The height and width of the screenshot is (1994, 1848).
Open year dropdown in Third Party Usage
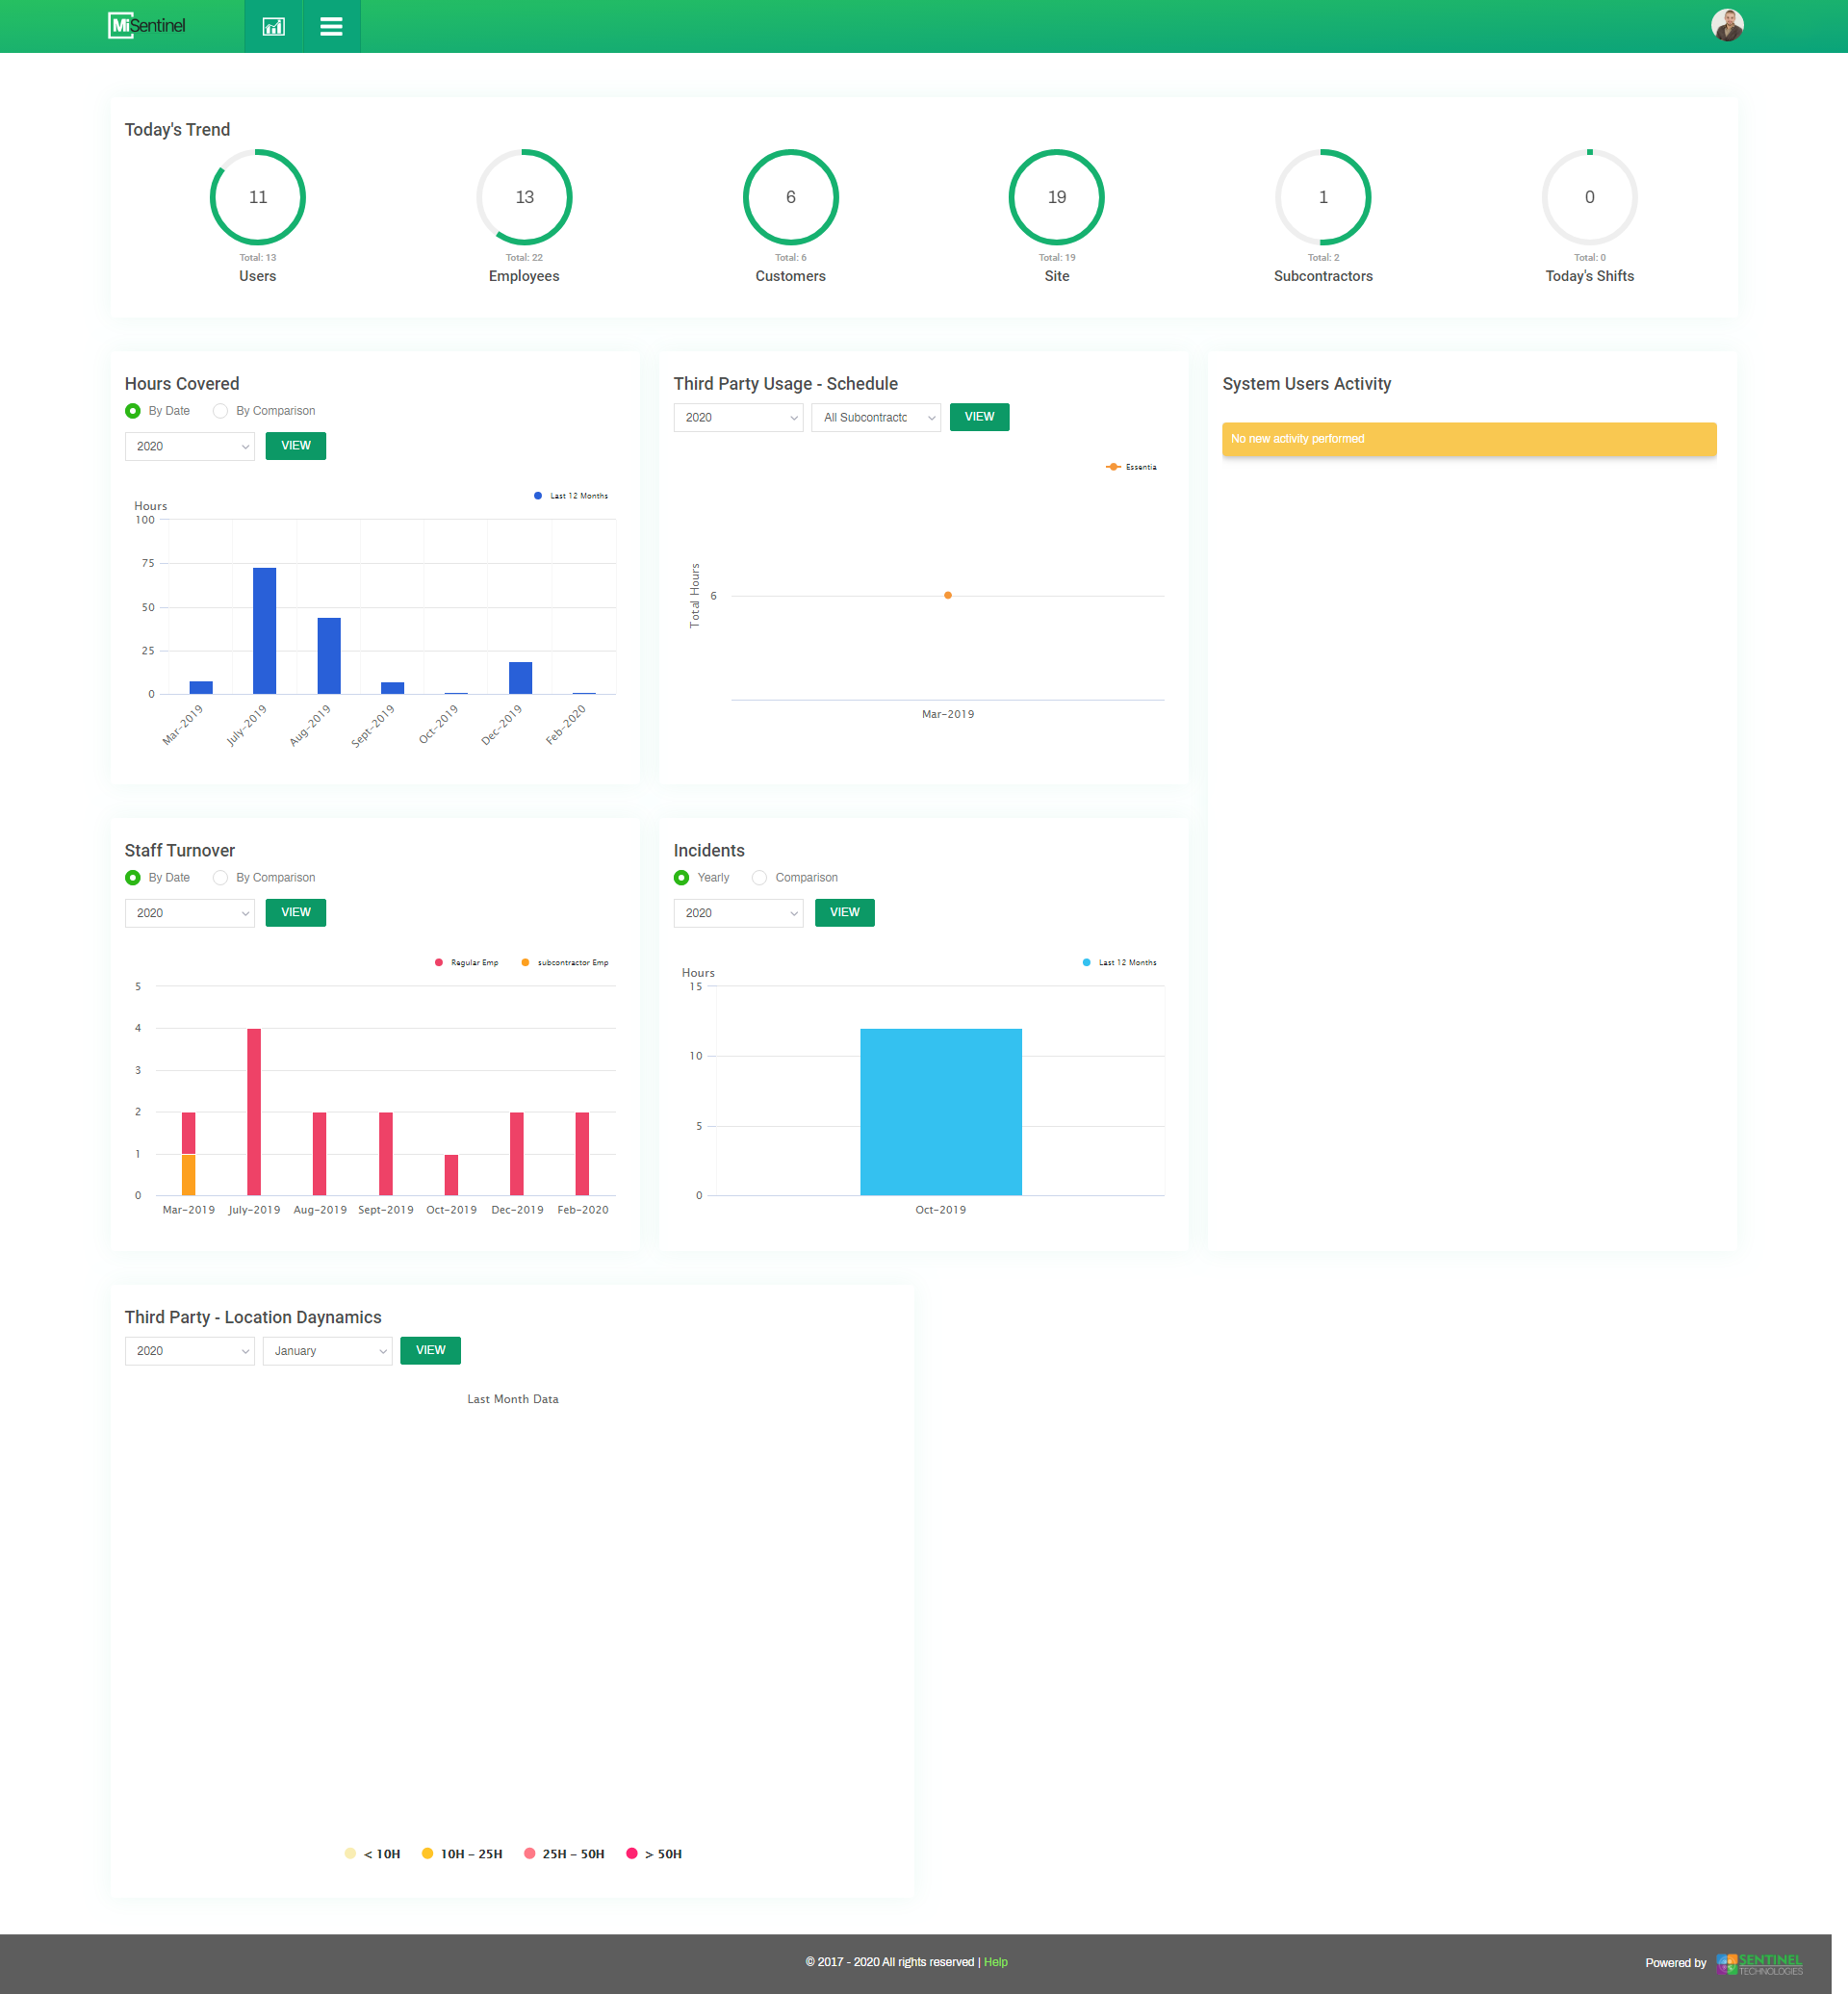[738, 417]
